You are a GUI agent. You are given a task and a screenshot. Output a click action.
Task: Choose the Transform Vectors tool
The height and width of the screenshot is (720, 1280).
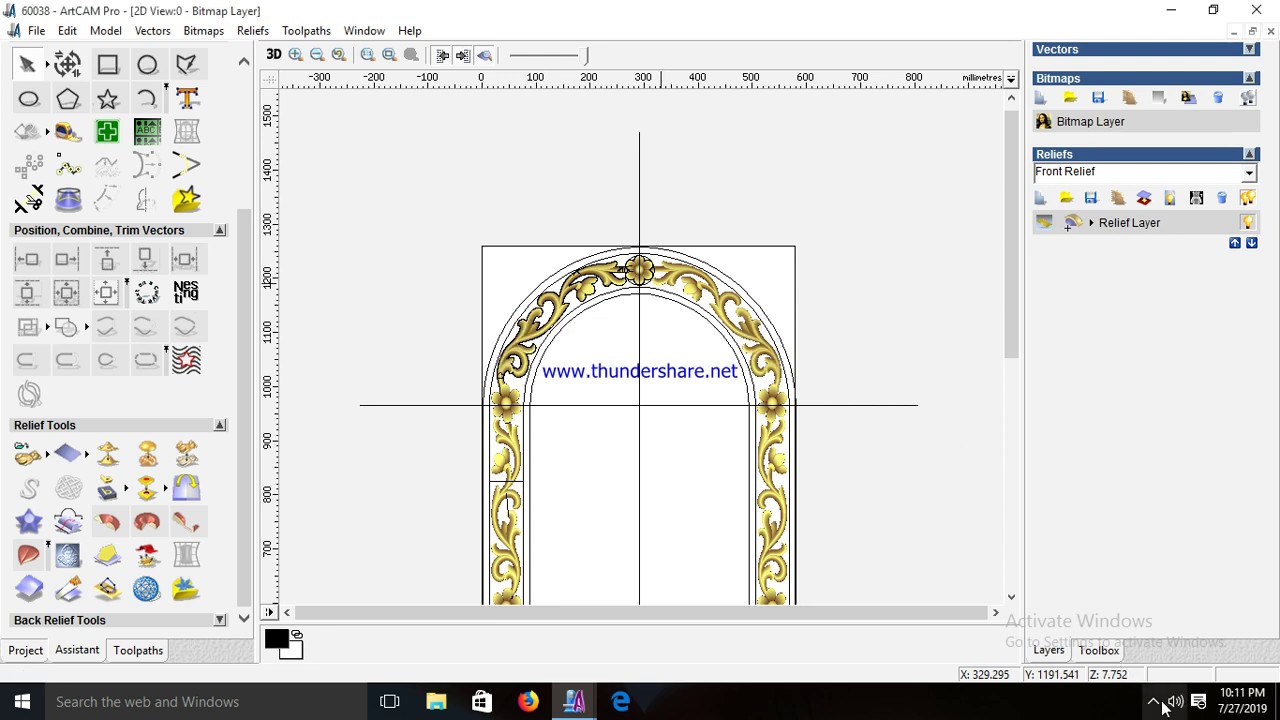(68, 65)
